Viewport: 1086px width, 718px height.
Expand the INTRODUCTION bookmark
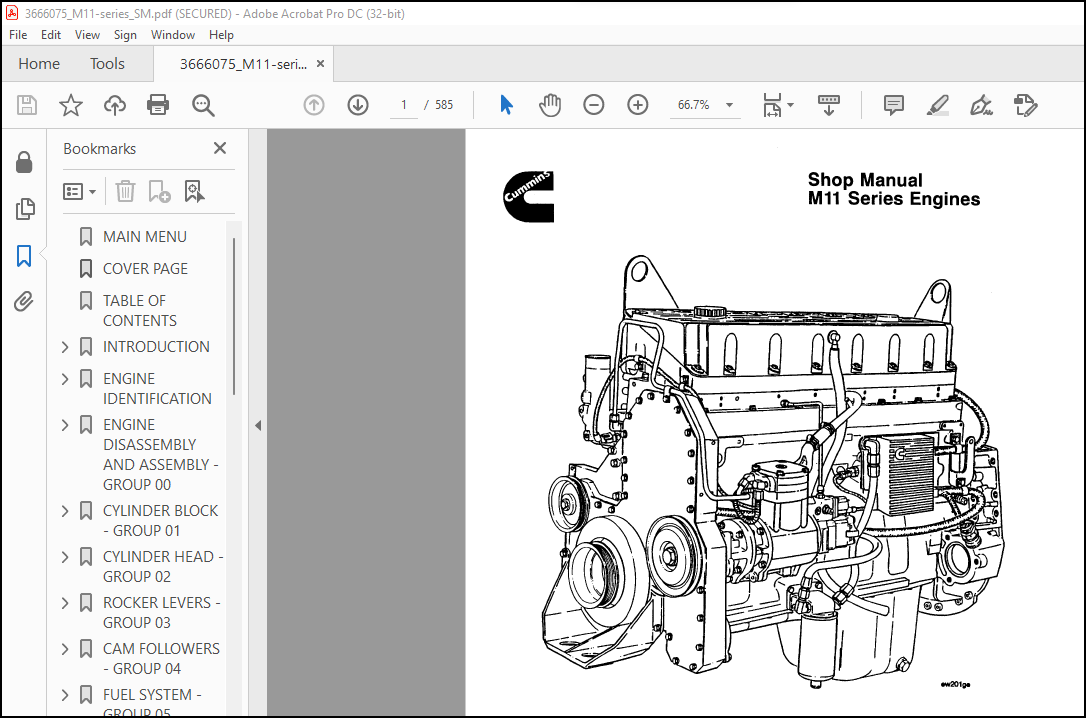coord(65,347)
